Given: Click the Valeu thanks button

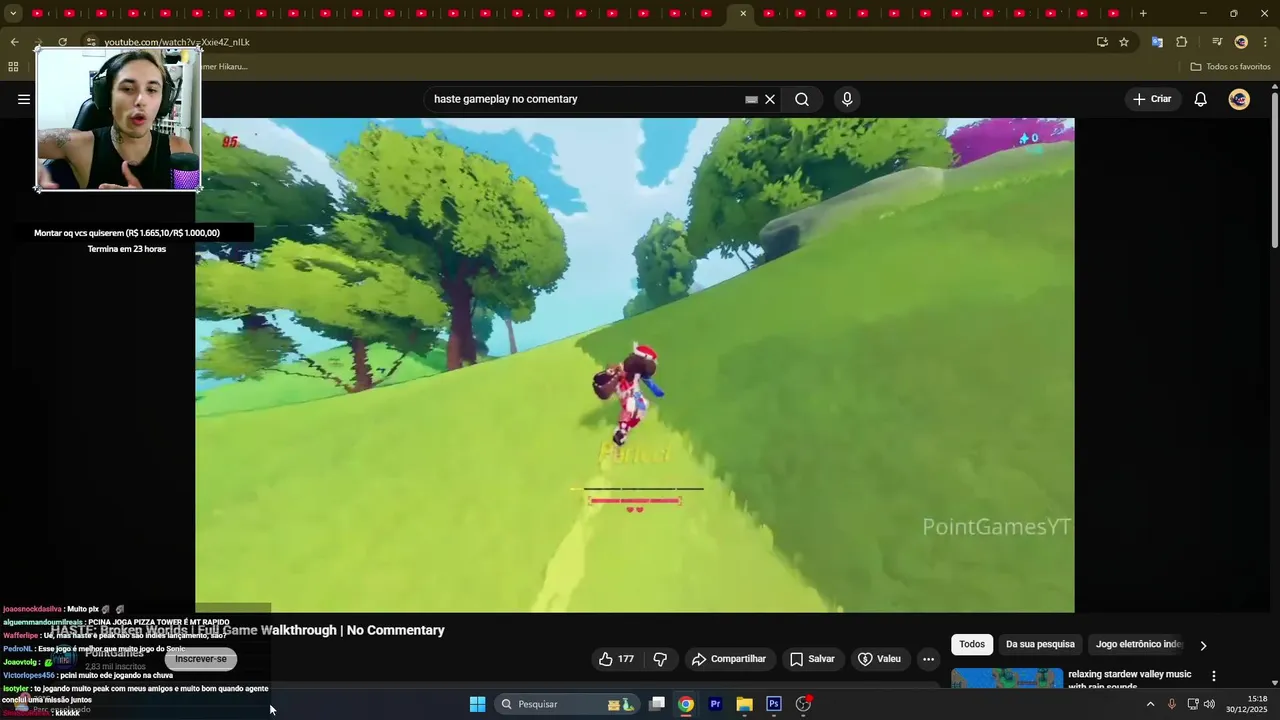Looking at the screenshot, I should pos(879,659).
